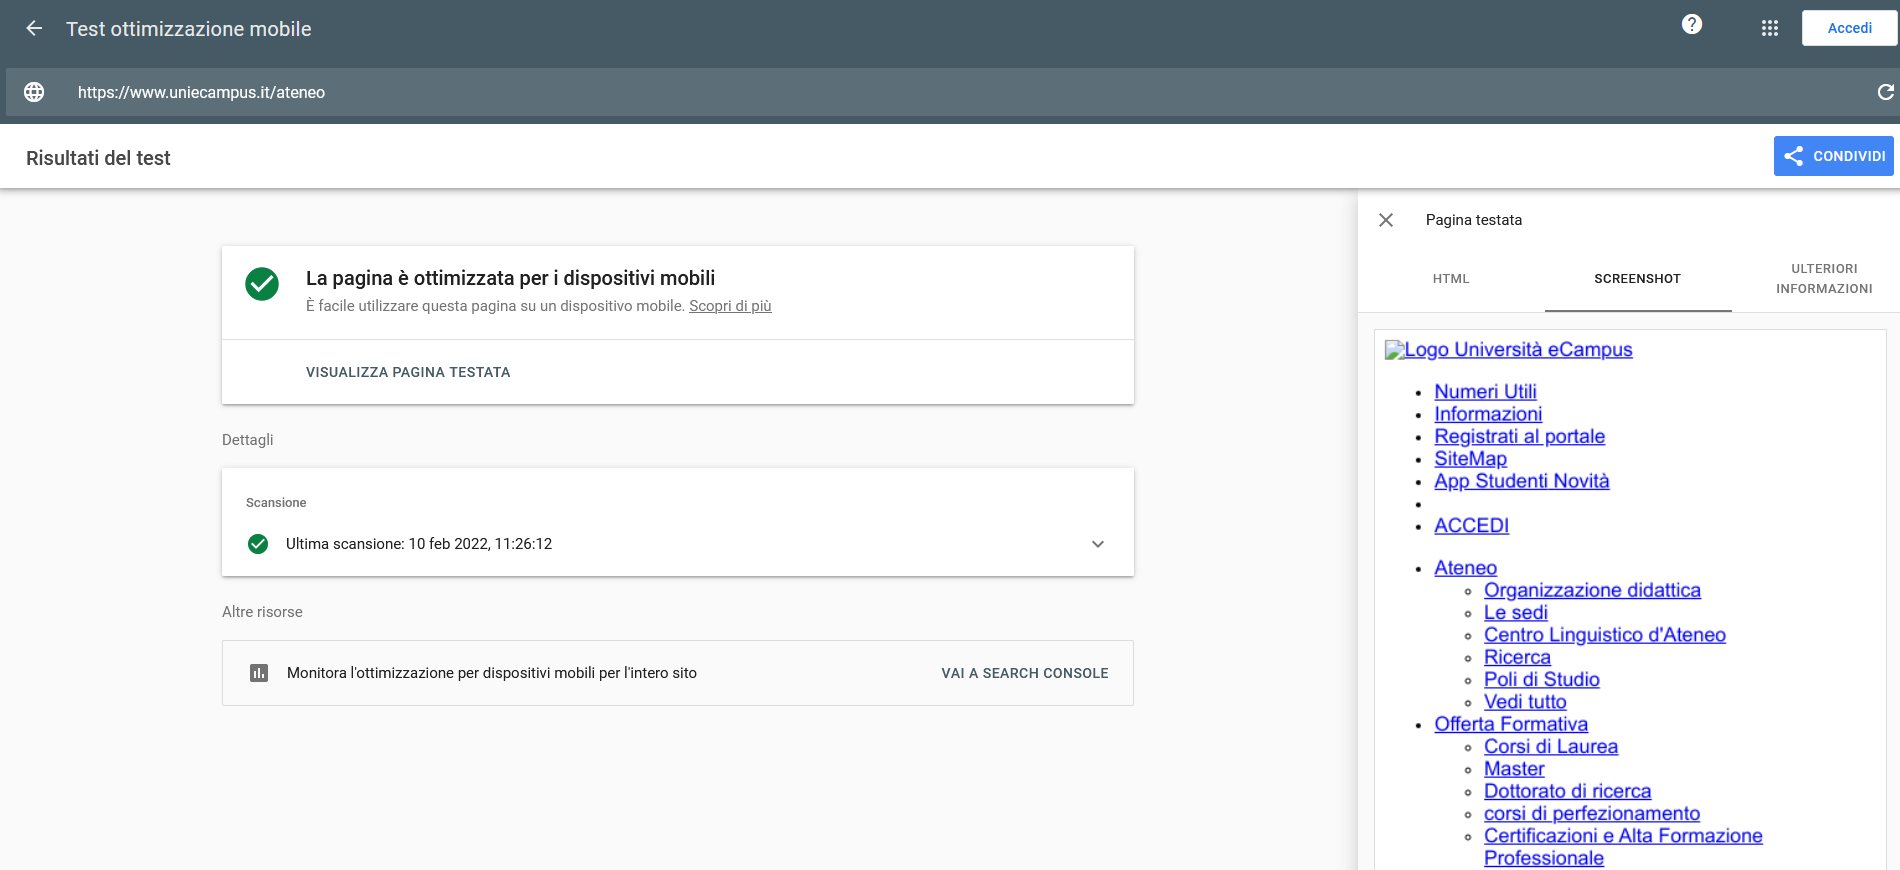Screen dimensions: 1900x870
Task: Open the Google apps grid
Action: click(x=1769, y=29)
